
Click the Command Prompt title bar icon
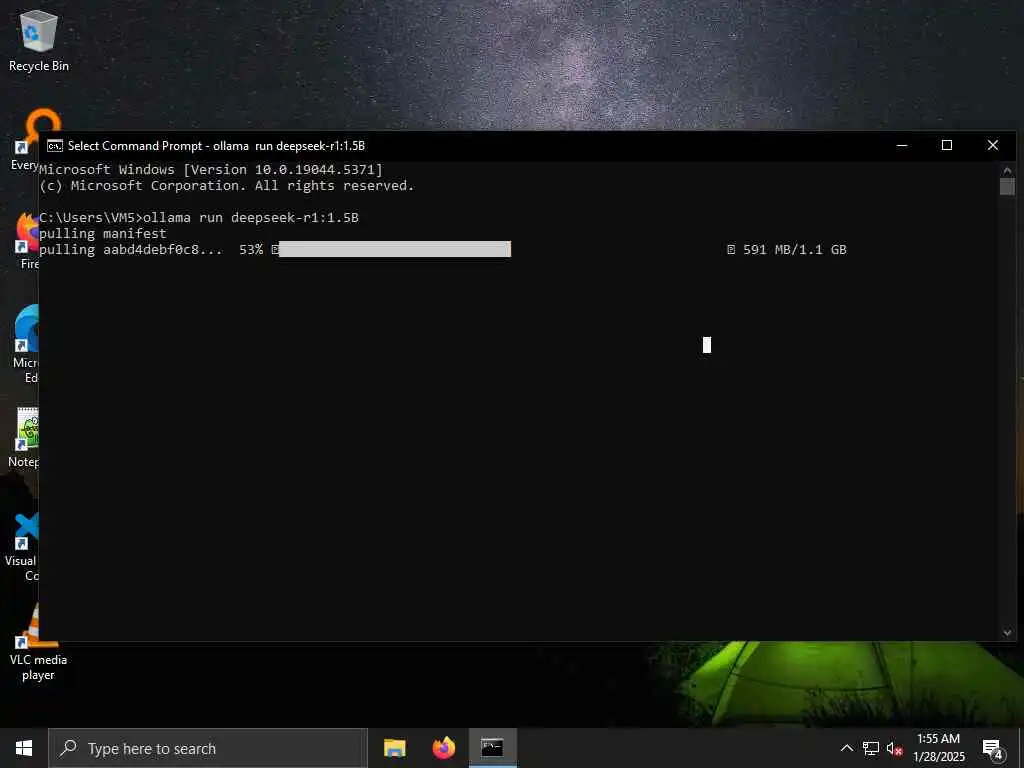pyautogui.click(x=55, y=146)
